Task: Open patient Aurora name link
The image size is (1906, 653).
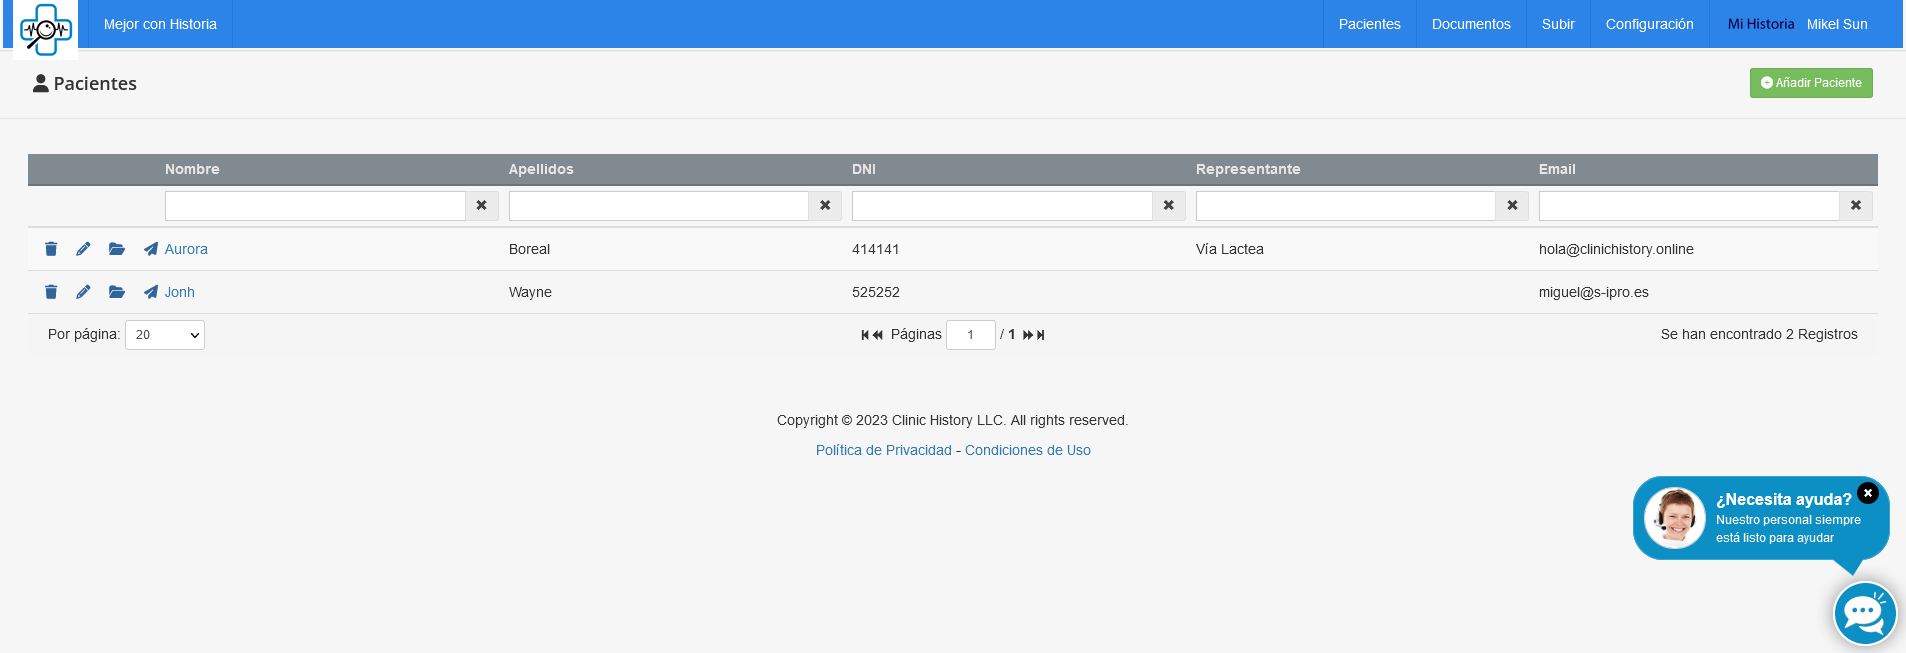Action: coord(186,249)
